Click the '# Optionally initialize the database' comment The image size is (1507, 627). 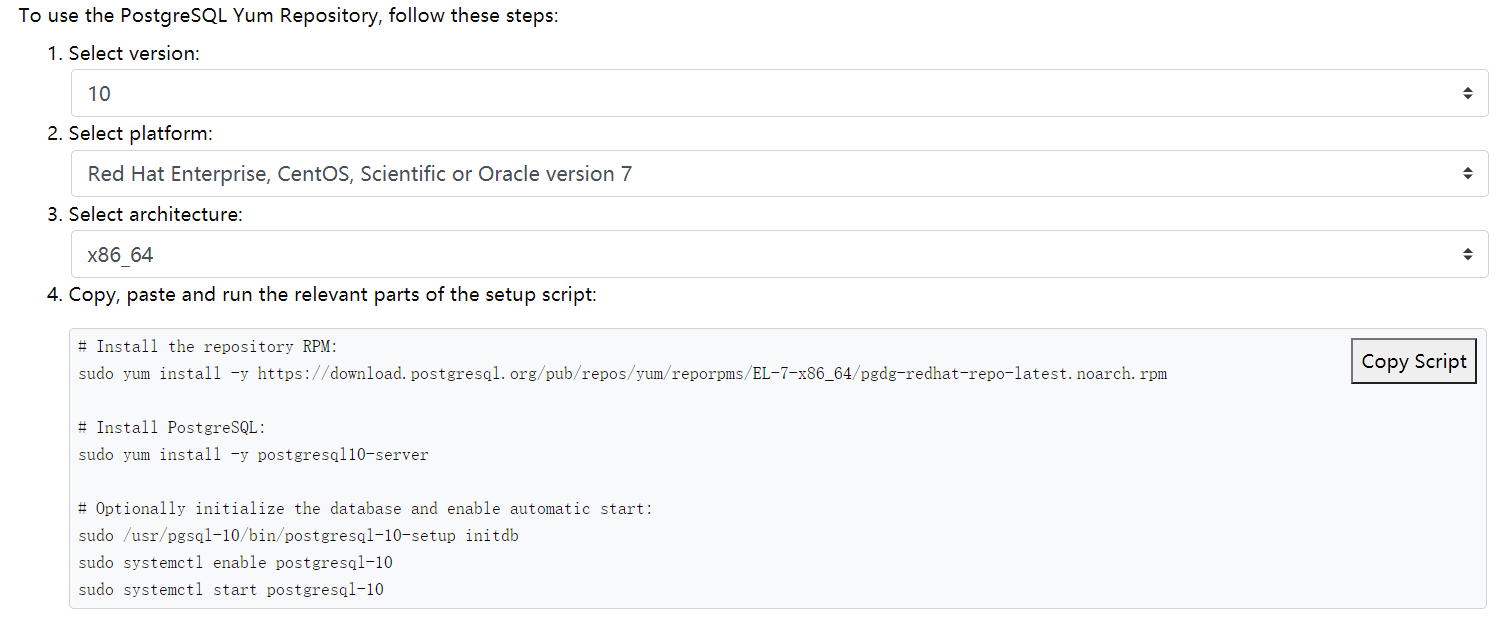click(365, 509)
